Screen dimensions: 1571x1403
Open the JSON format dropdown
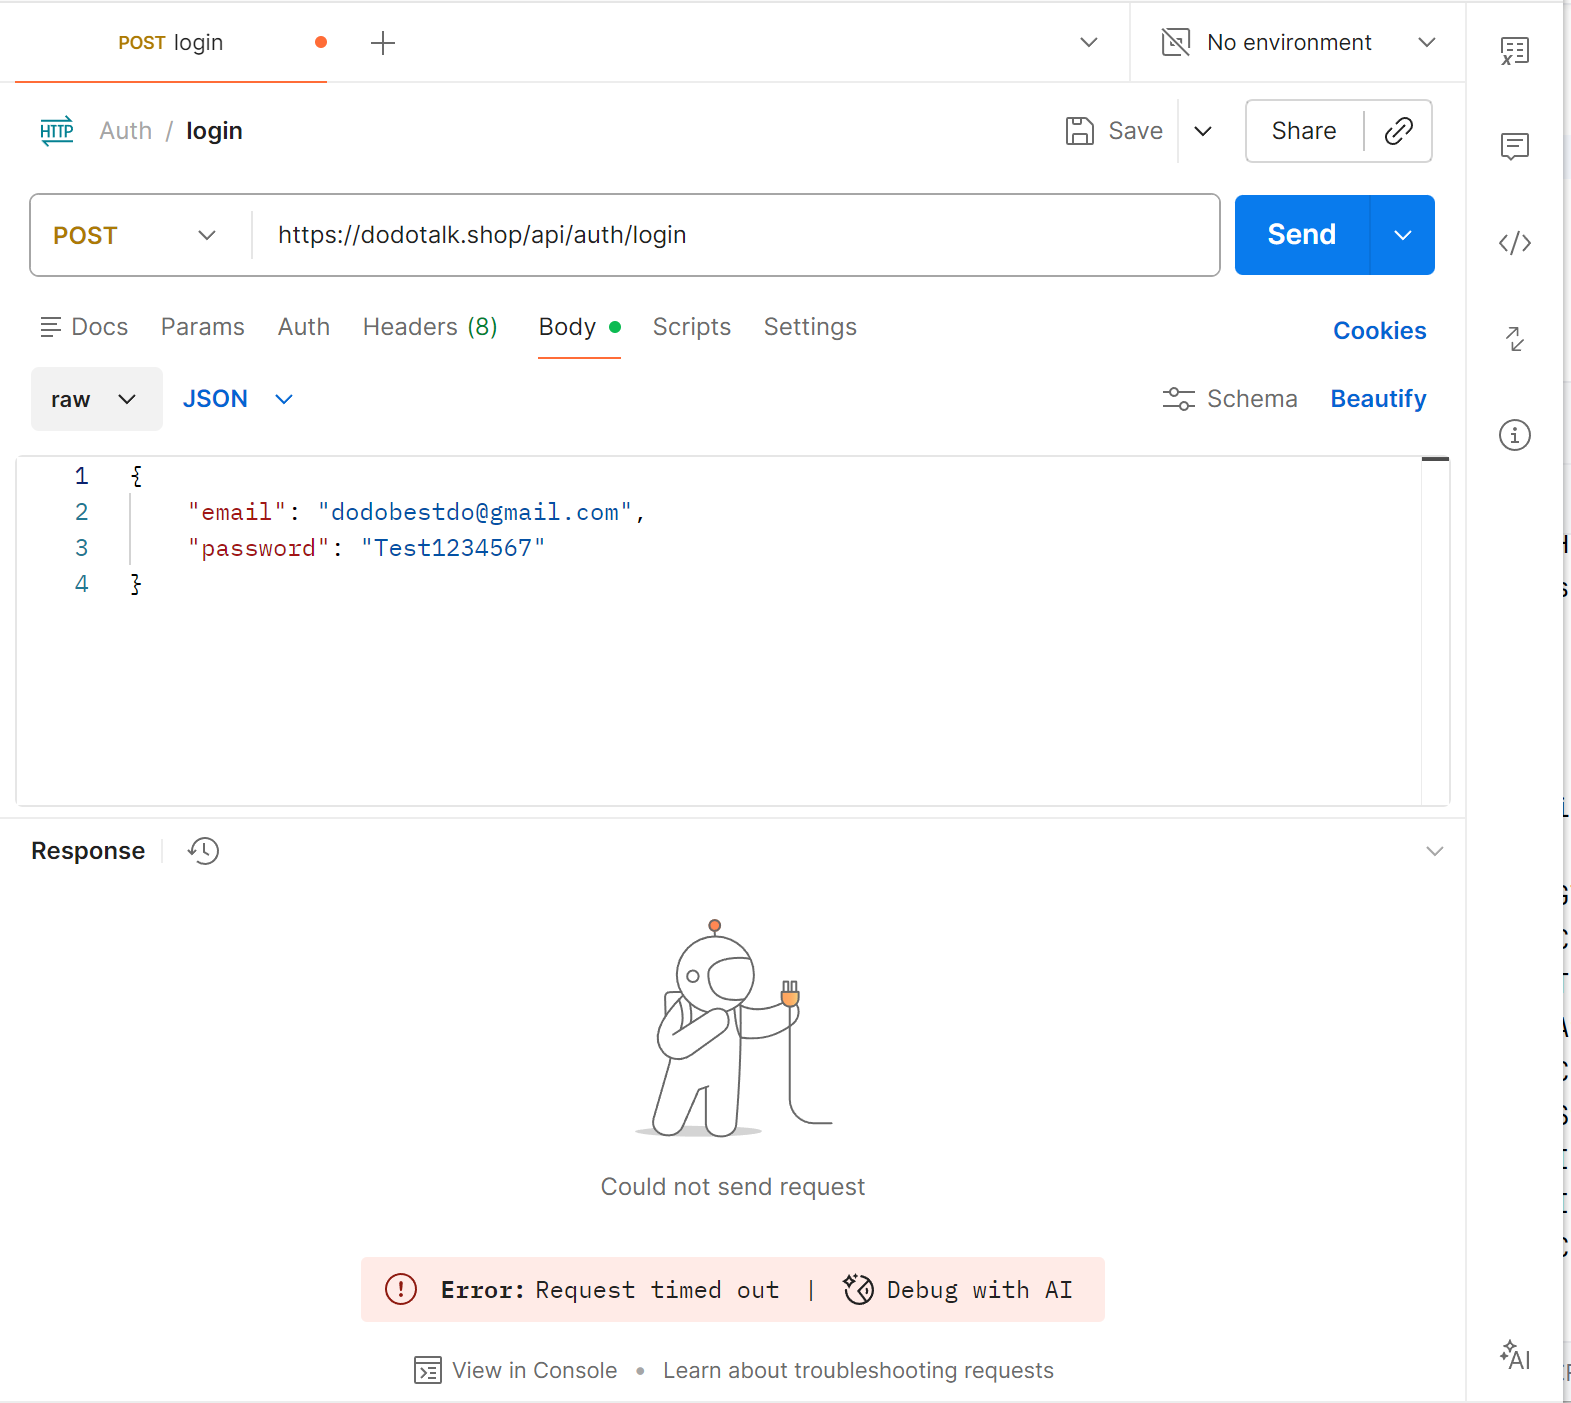pos(238,399)
